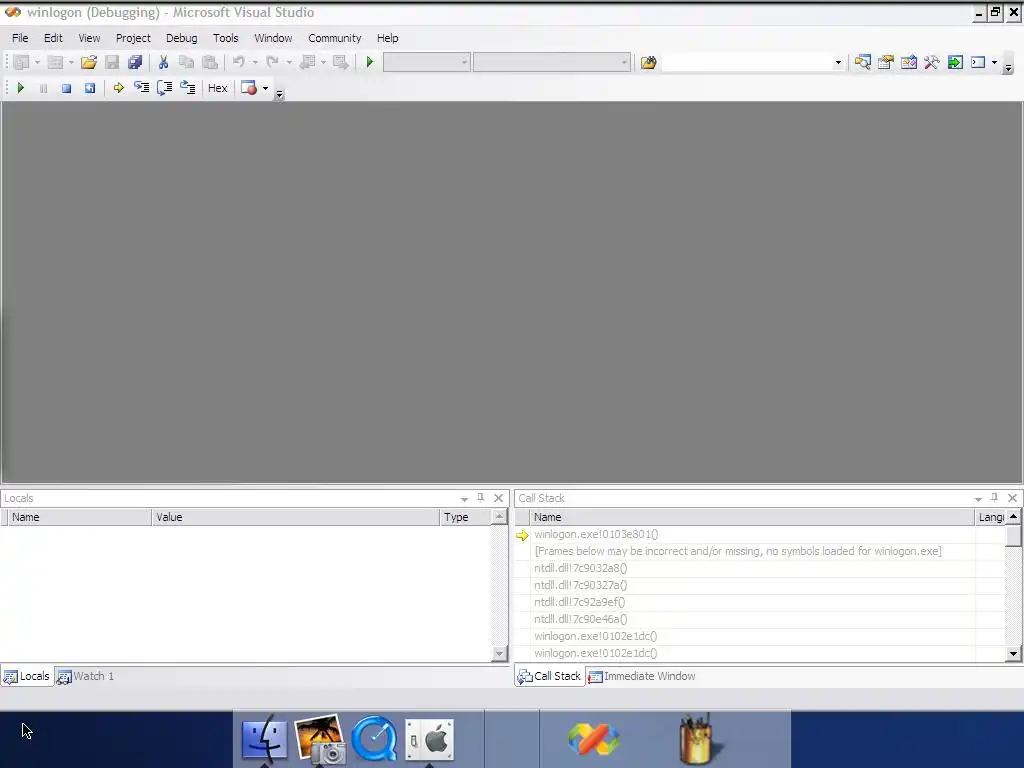Click the Breakpoints window icon
The width and height of the screenshot is (1024, 768).
point(249,88)
